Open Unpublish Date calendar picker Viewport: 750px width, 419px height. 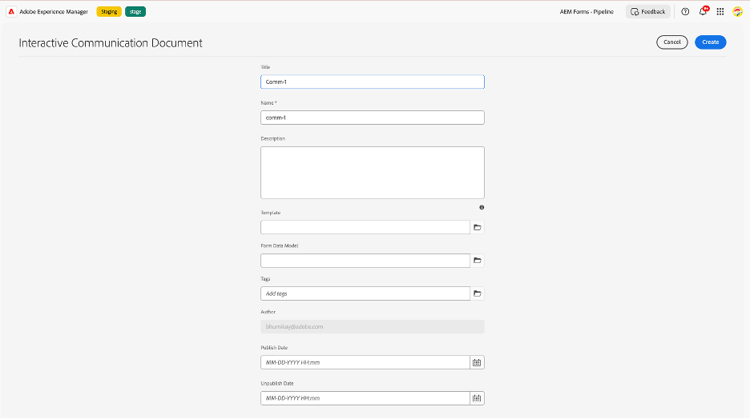pyautogui.click(x=477, y=398)
